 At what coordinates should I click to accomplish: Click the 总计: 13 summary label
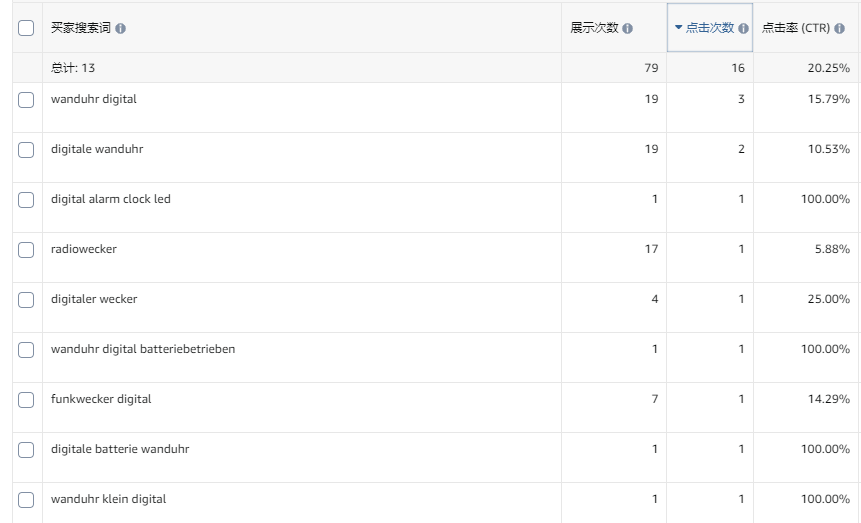point(73,68)
